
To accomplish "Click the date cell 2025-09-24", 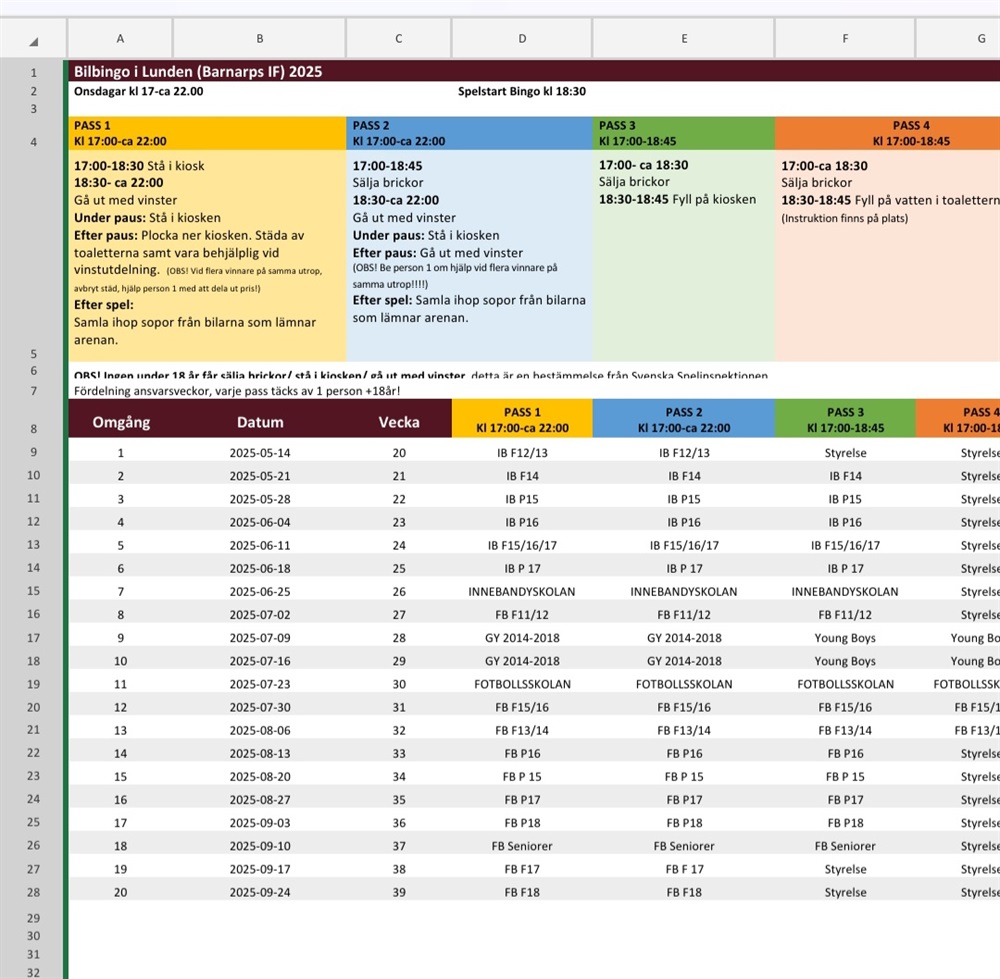I will point(260,892).
